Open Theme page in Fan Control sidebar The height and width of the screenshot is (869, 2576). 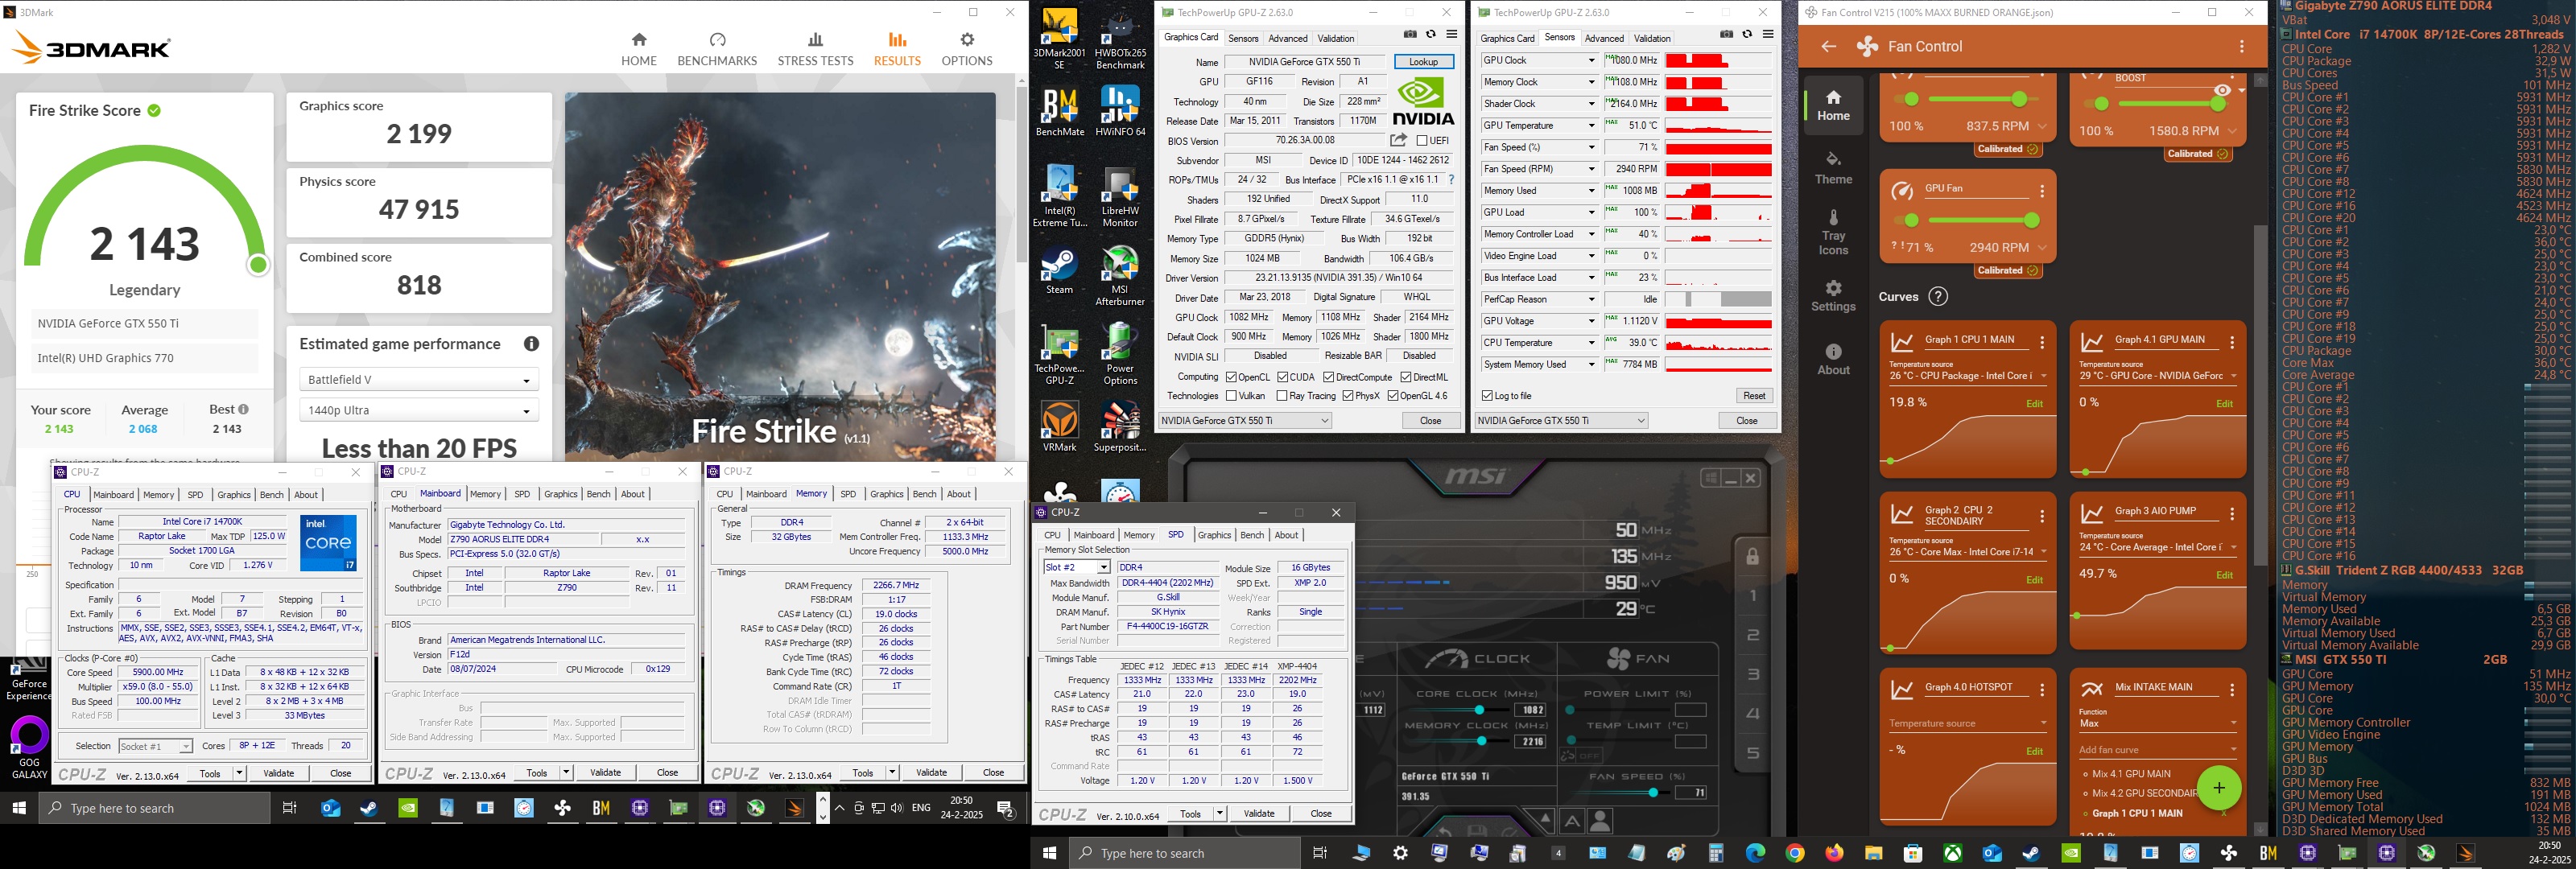pyautogui.click(x=1833, y=168)
